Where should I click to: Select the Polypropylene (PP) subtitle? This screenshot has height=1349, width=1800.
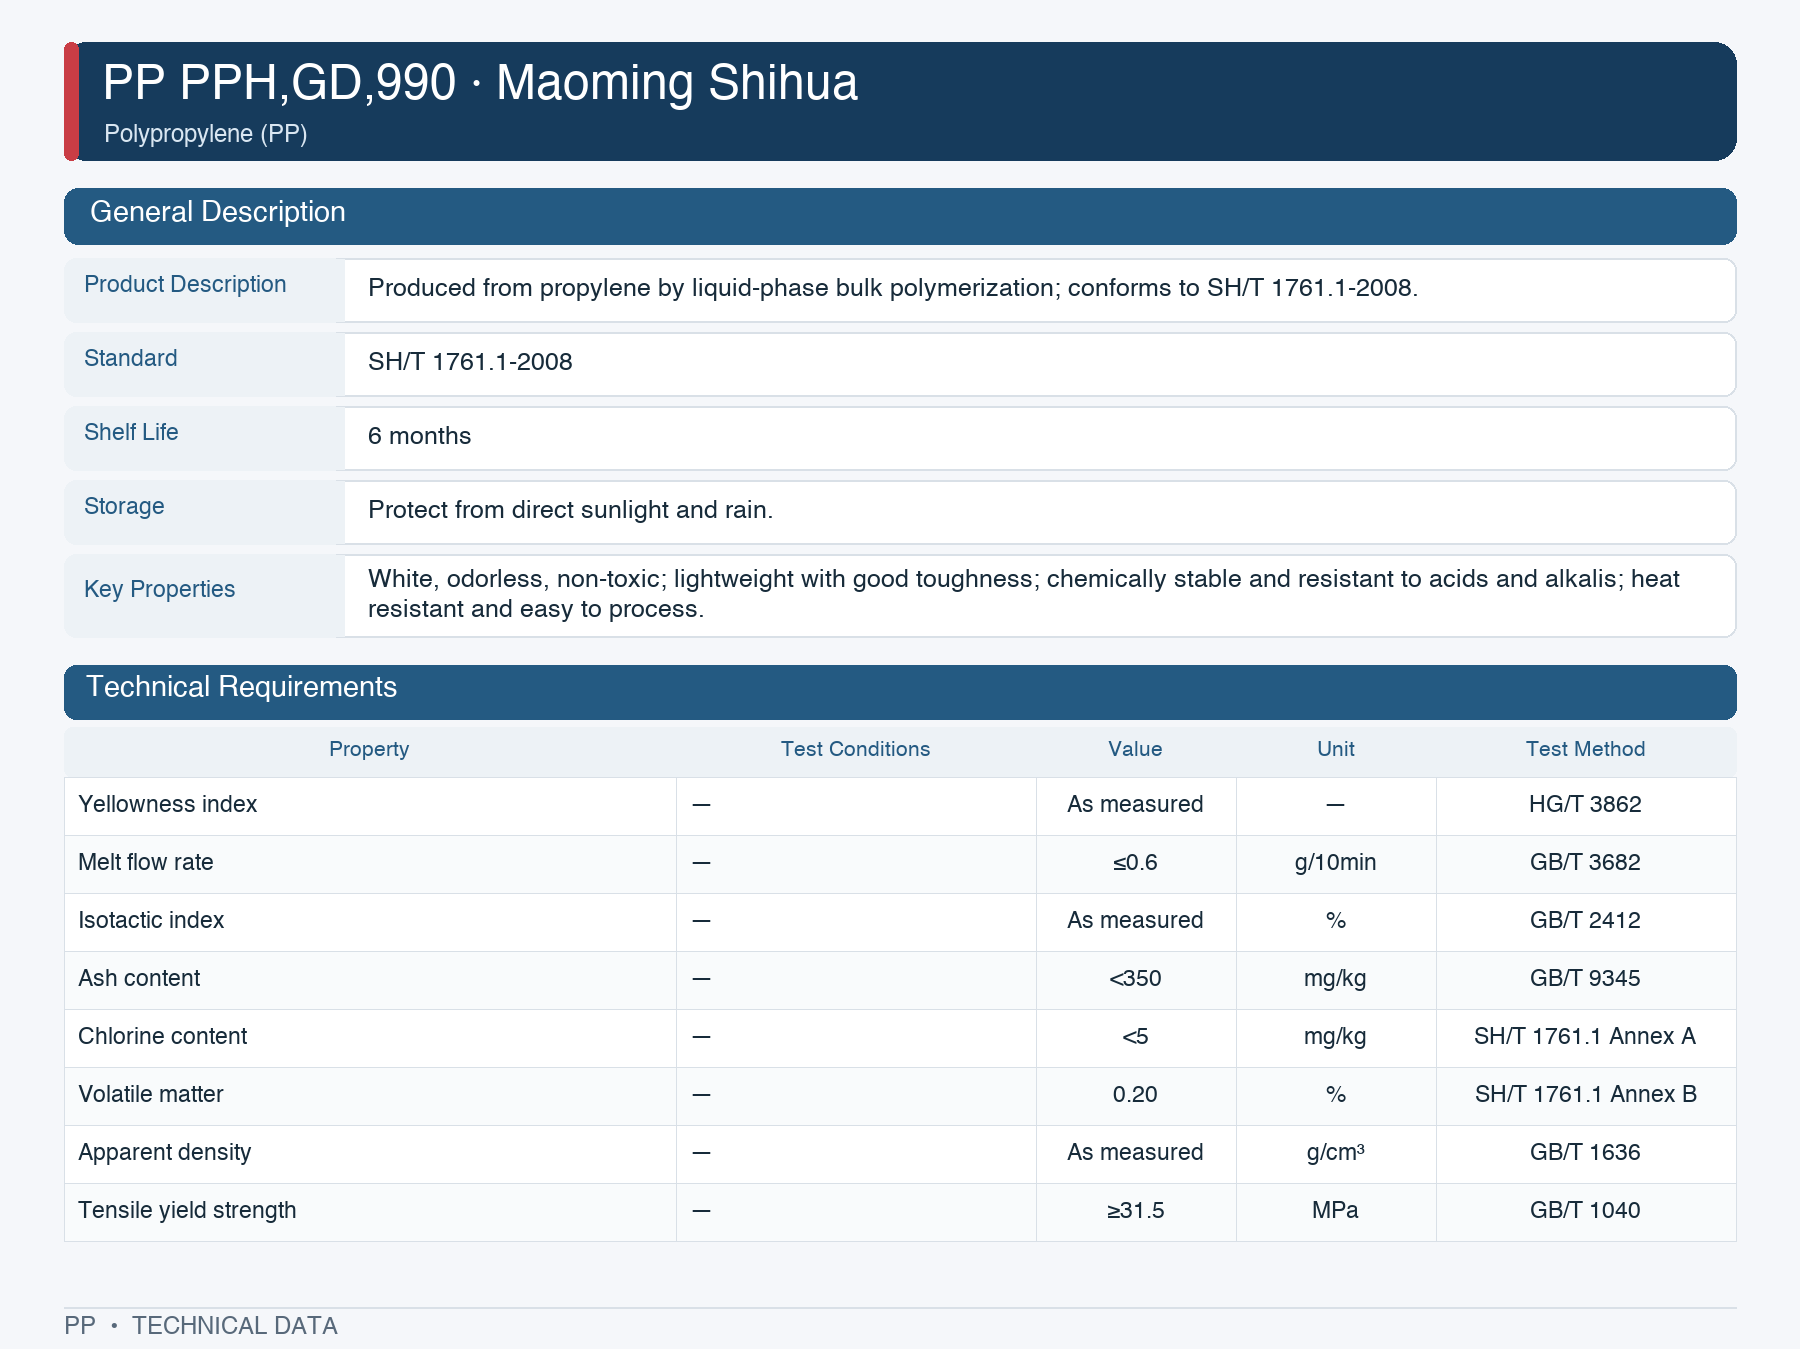(205, 134)
